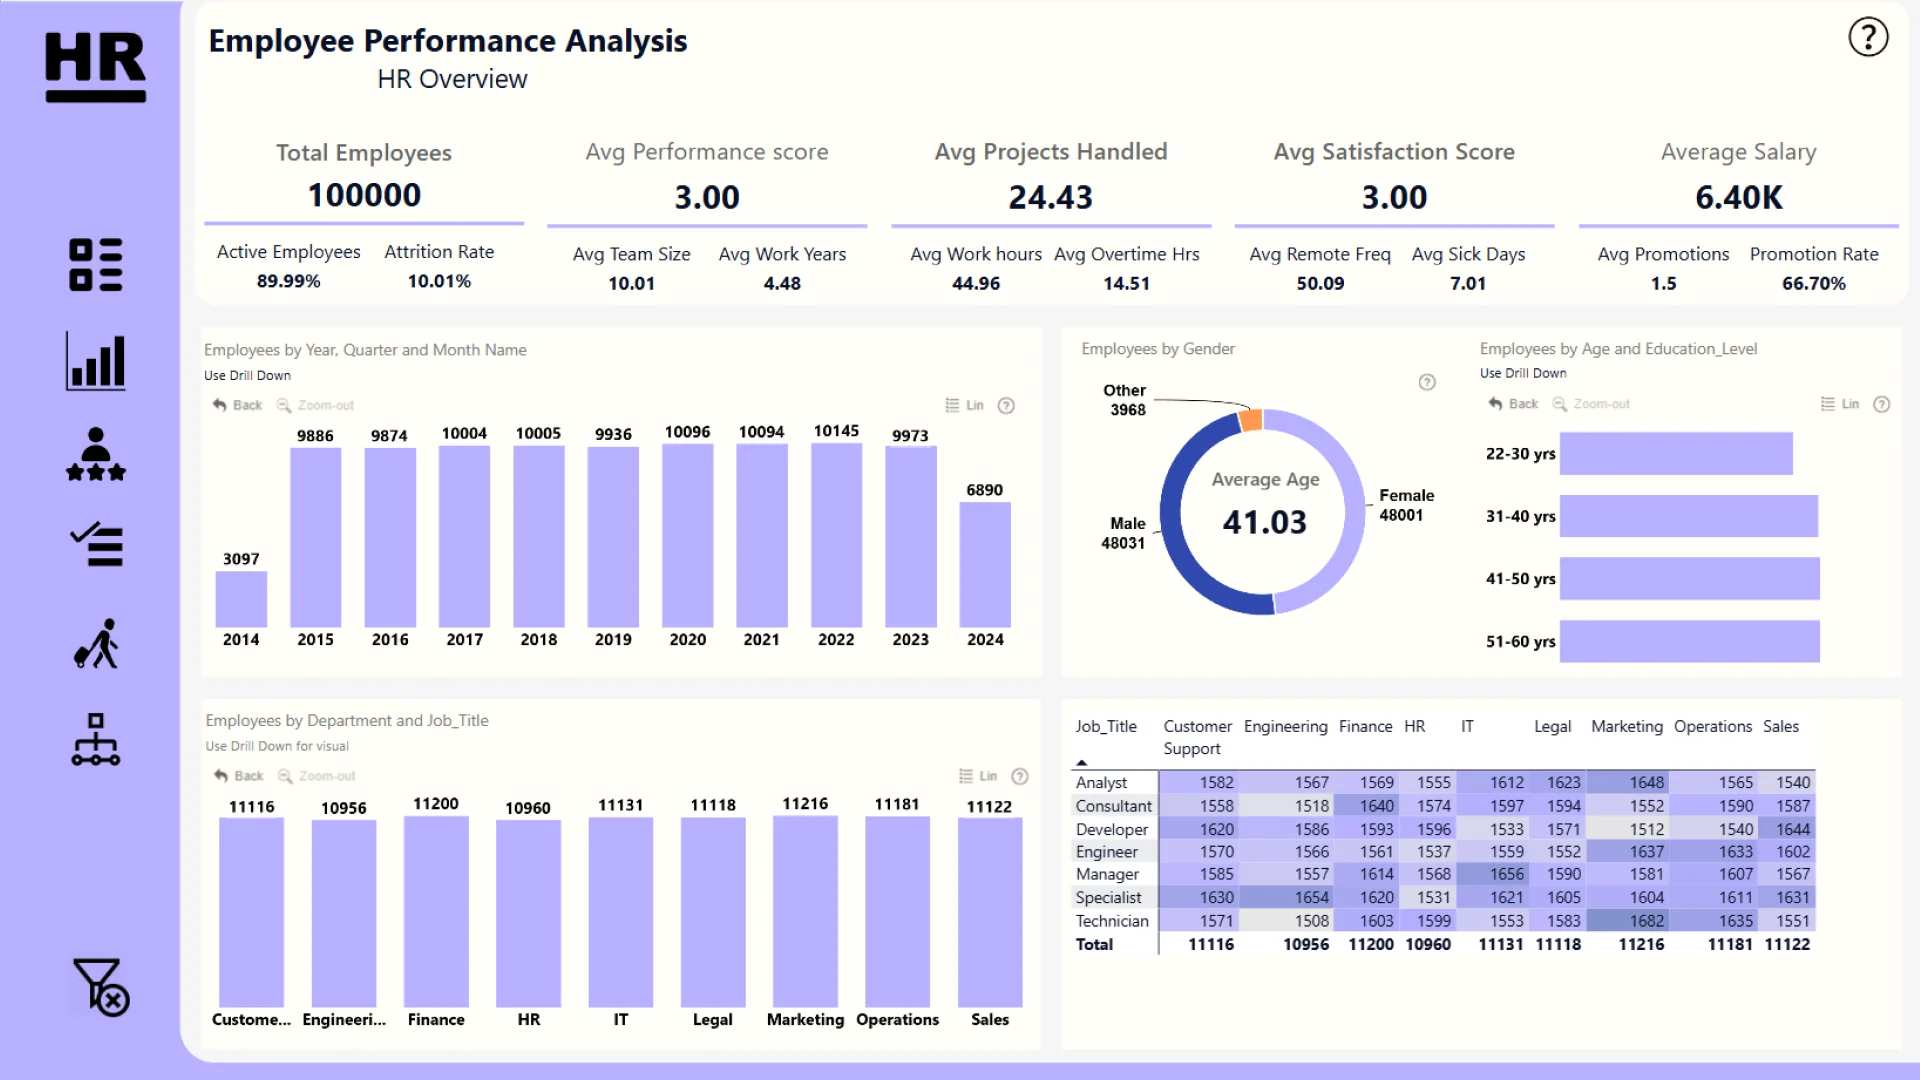Viewport: 1920px width, 1080px height.
Task: Open help icon in Employees by Gender card
Action: coord(1427,382)
